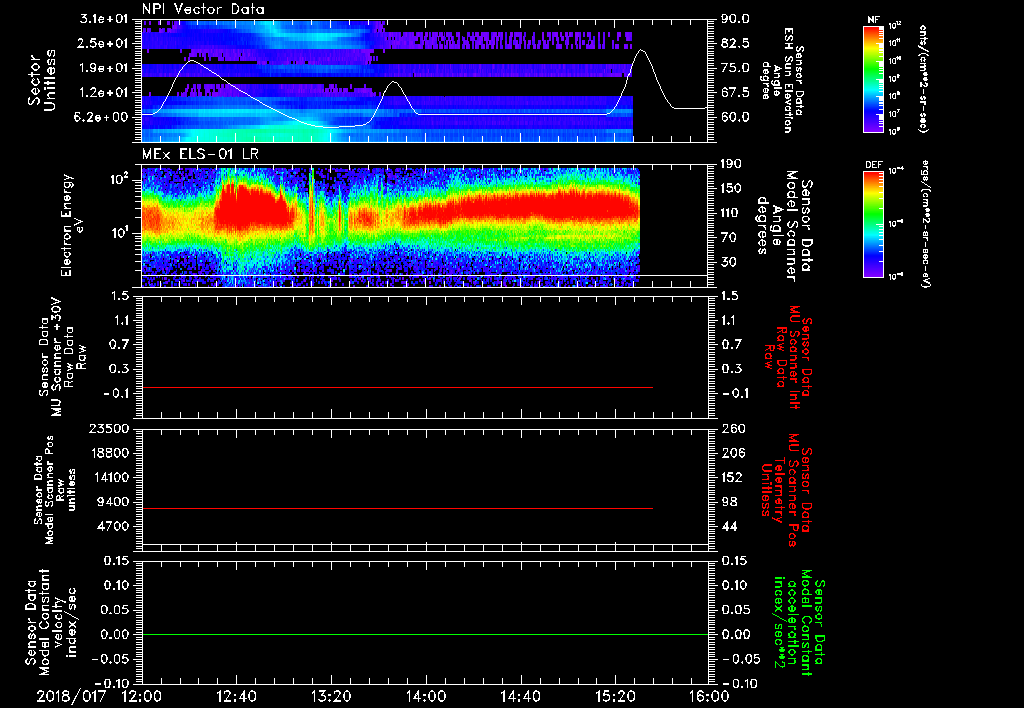Click the '98' telemetry axis tick
1024x708 pixels.
[x=729, y=502]
